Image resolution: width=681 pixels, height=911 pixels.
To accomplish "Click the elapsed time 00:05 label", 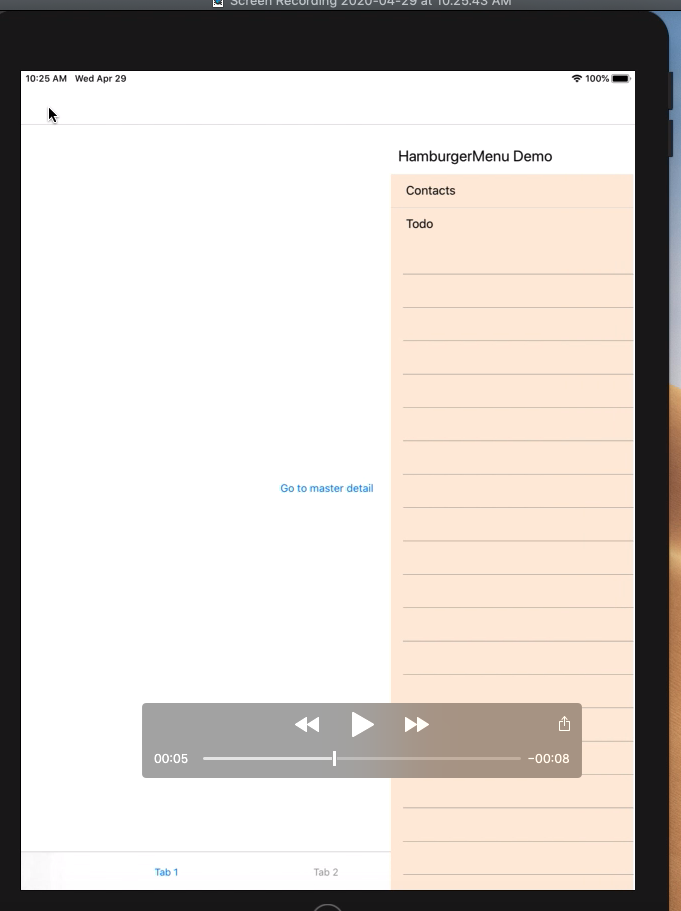I will pos(171,759).
